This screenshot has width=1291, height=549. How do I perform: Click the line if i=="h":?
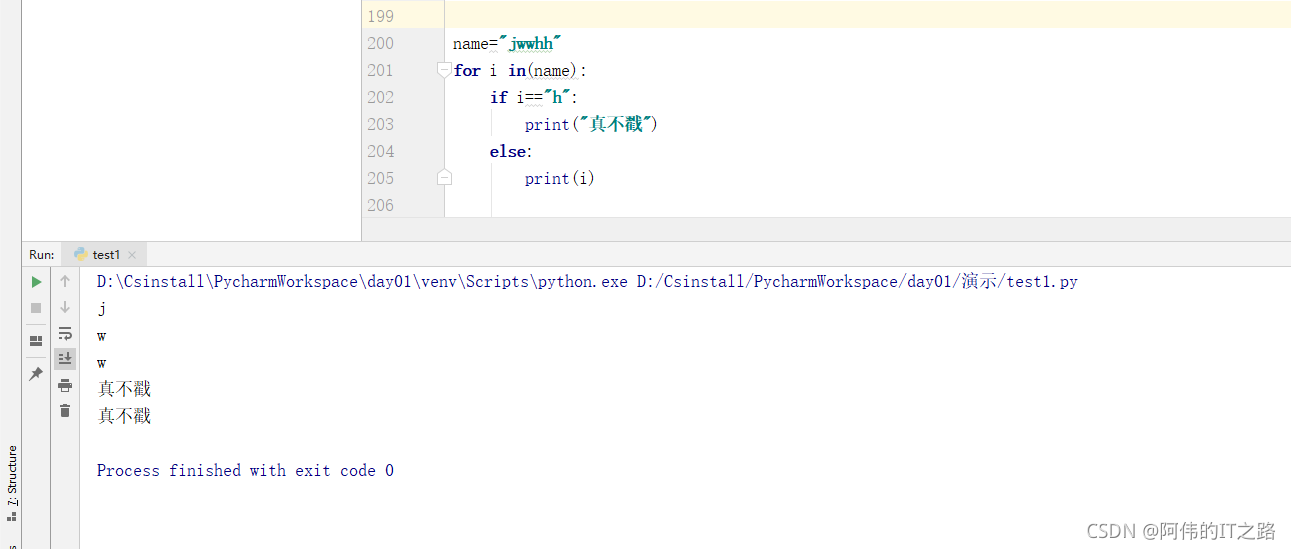[x=534, y=97]
